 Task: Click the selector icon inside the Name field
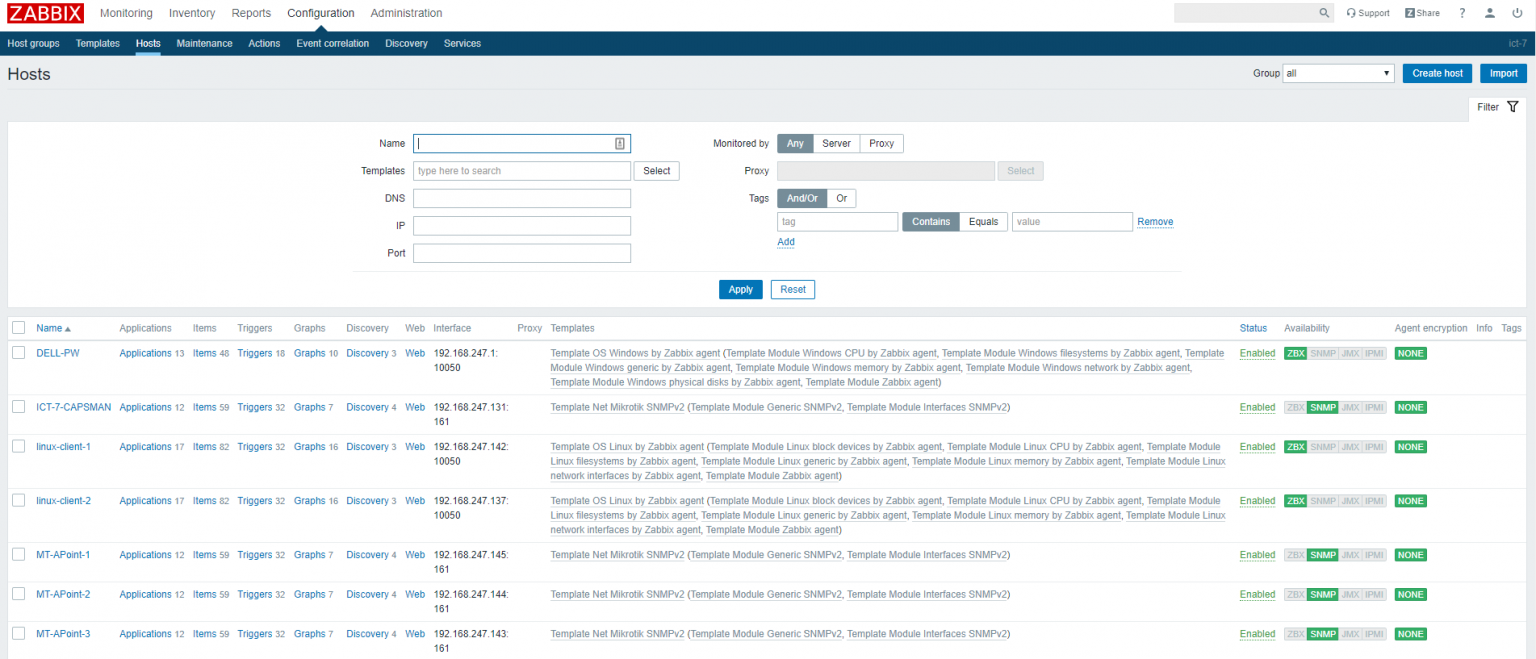point(619,143)
